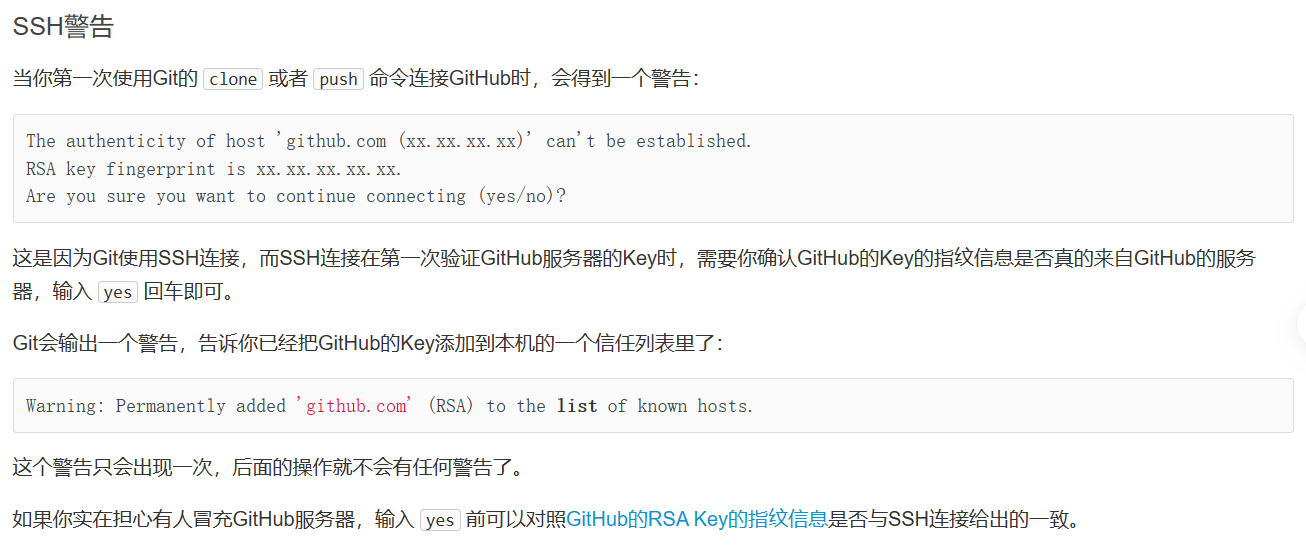Click 'known hosts' at the end of warning line
Image resolution: width=1306 pixels, height=552 pixels.
pos(695,406)
